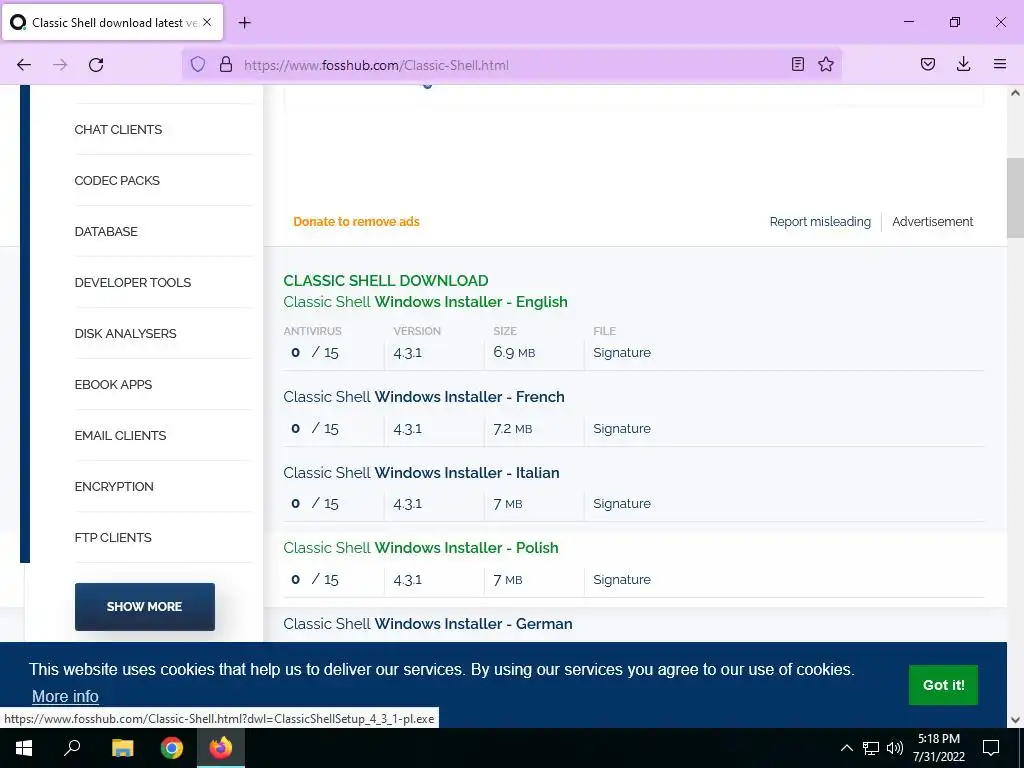Screen dimensions: 1024x768
Task: Open notification action center icon
Action: [991, 748]
